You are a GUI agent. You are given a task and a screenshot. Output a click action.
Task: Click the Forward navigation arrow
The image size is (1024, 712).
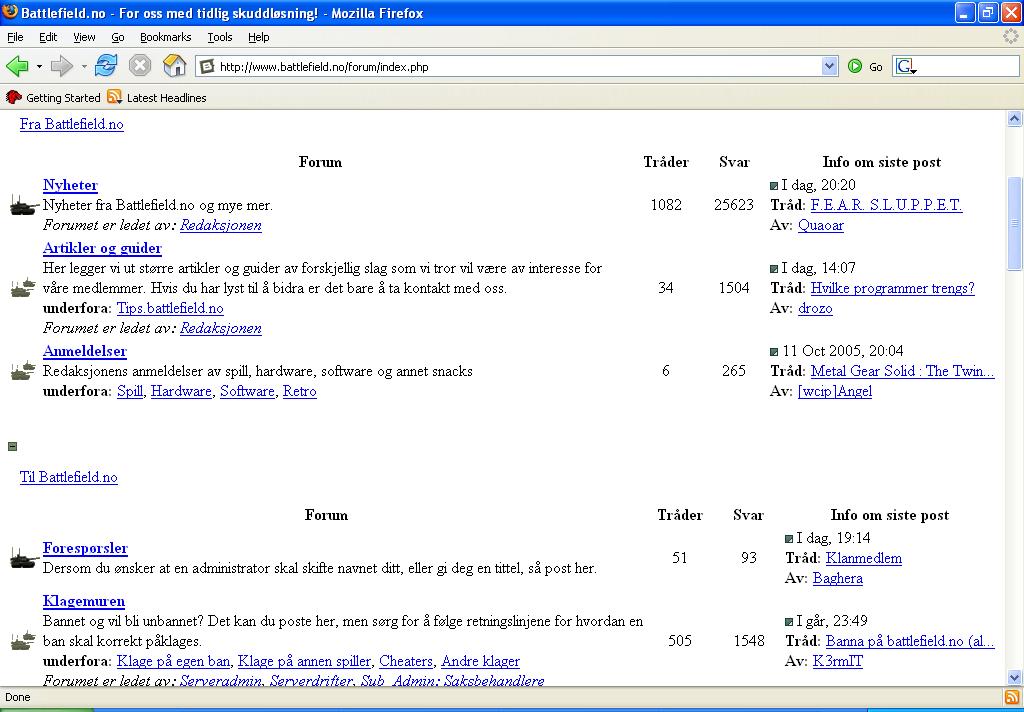(x=61, y=66)
